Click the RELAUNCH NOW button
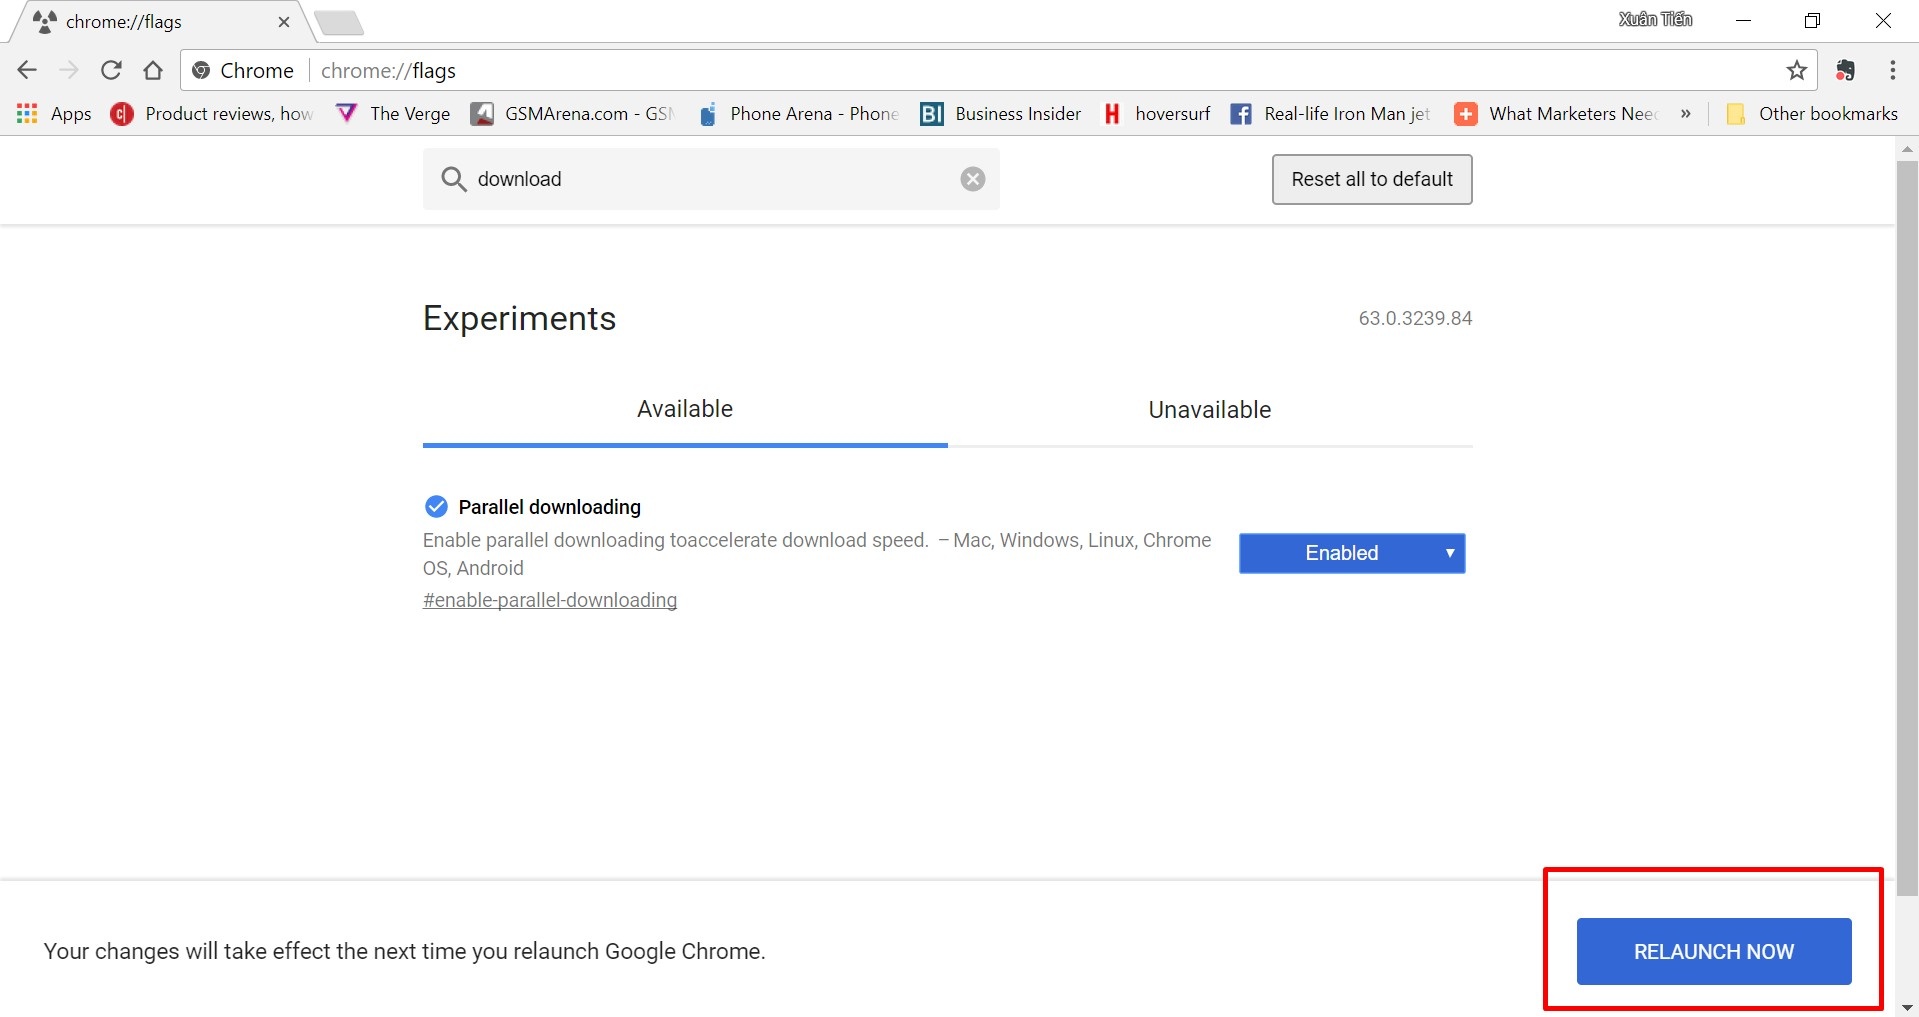1919x1017 pixels. coord(1712,951)
